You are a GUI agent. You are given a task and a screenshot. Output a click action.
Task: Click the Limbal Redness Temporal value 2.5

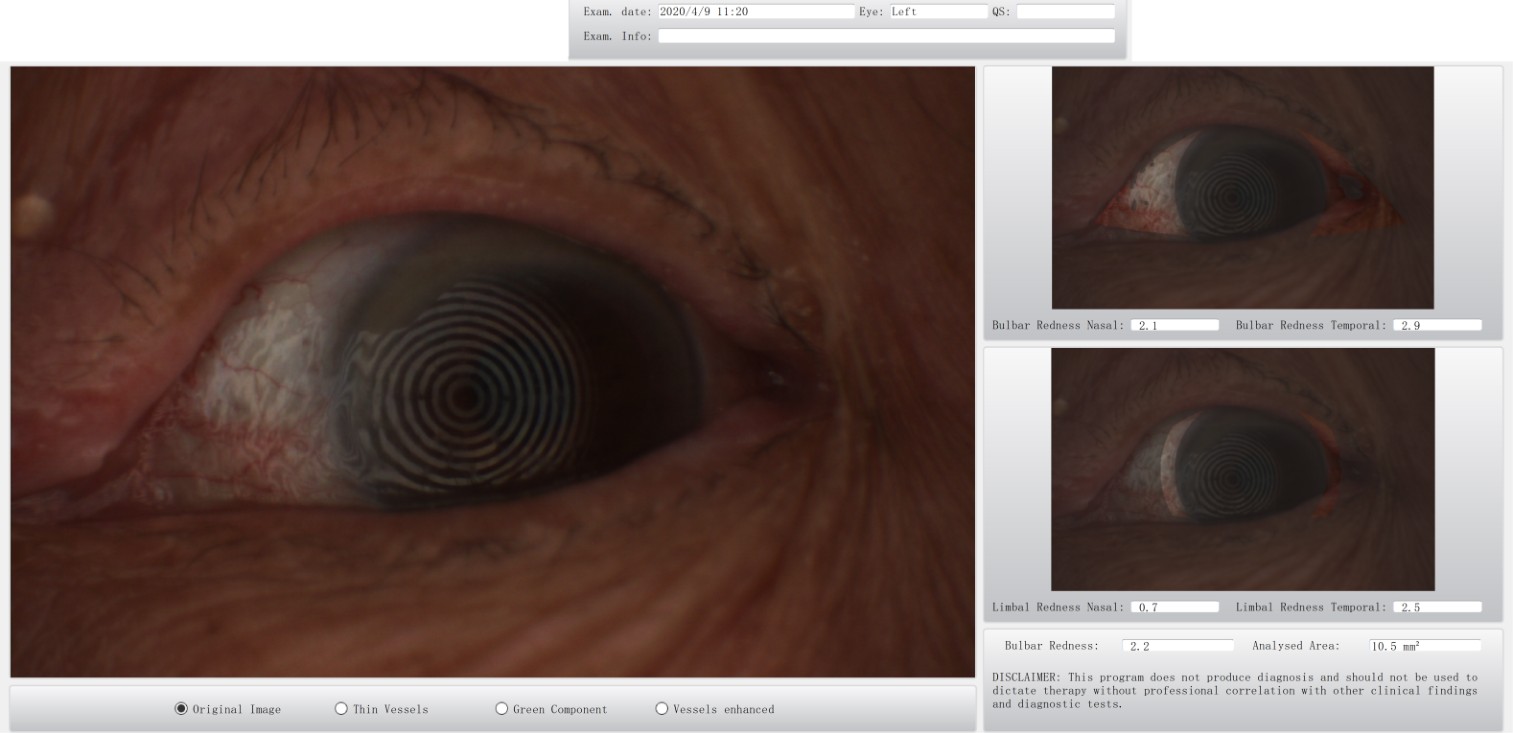click(1437, 607)
